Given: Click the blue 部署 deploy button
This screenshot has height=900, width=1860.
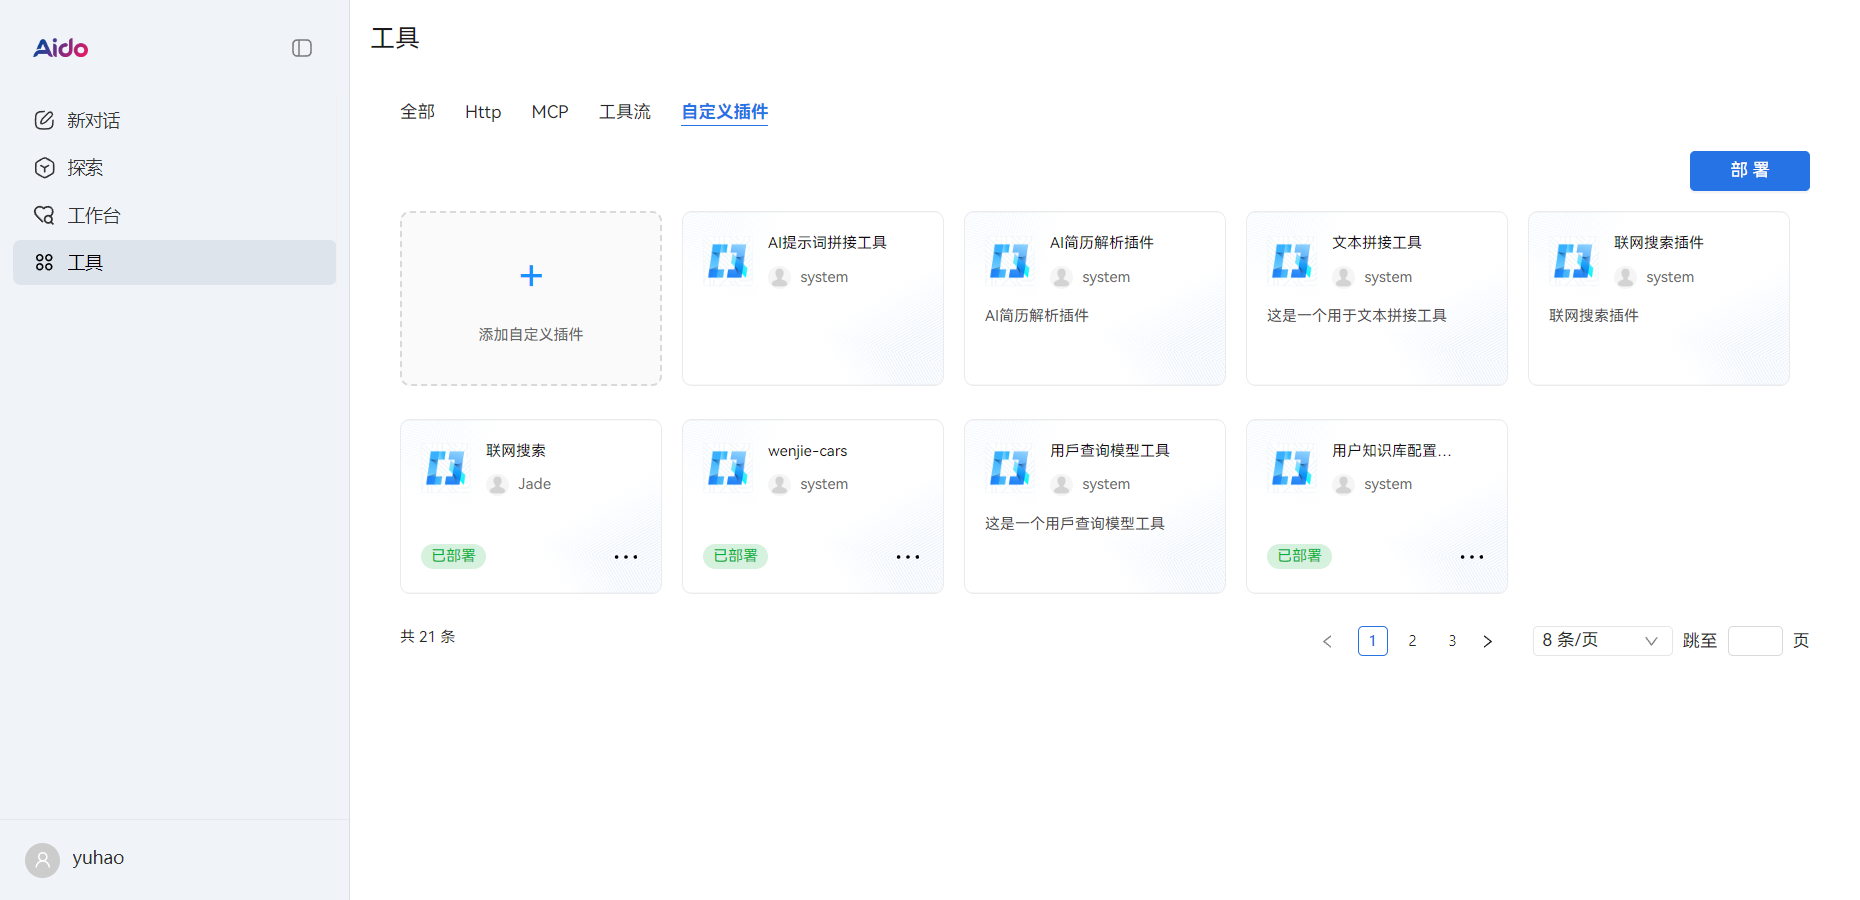Looking at the screenshot, I should click(1749, 171).
